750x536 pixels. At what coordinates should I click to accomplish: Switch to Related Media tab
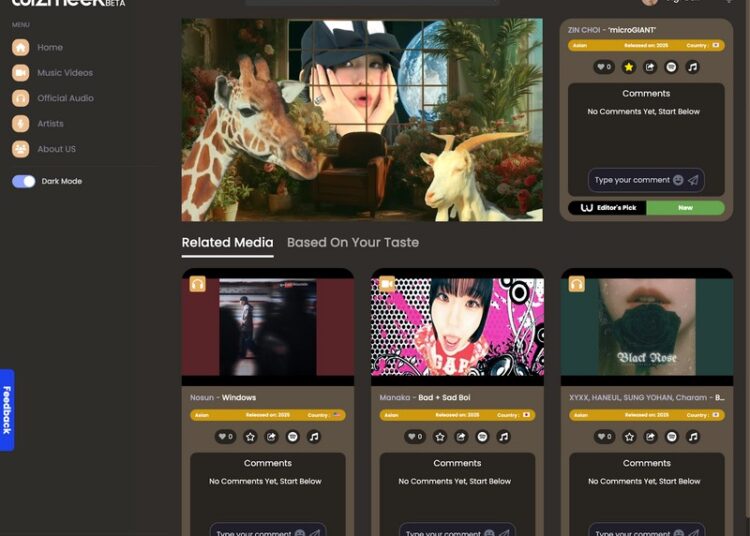tap(227, 242)
